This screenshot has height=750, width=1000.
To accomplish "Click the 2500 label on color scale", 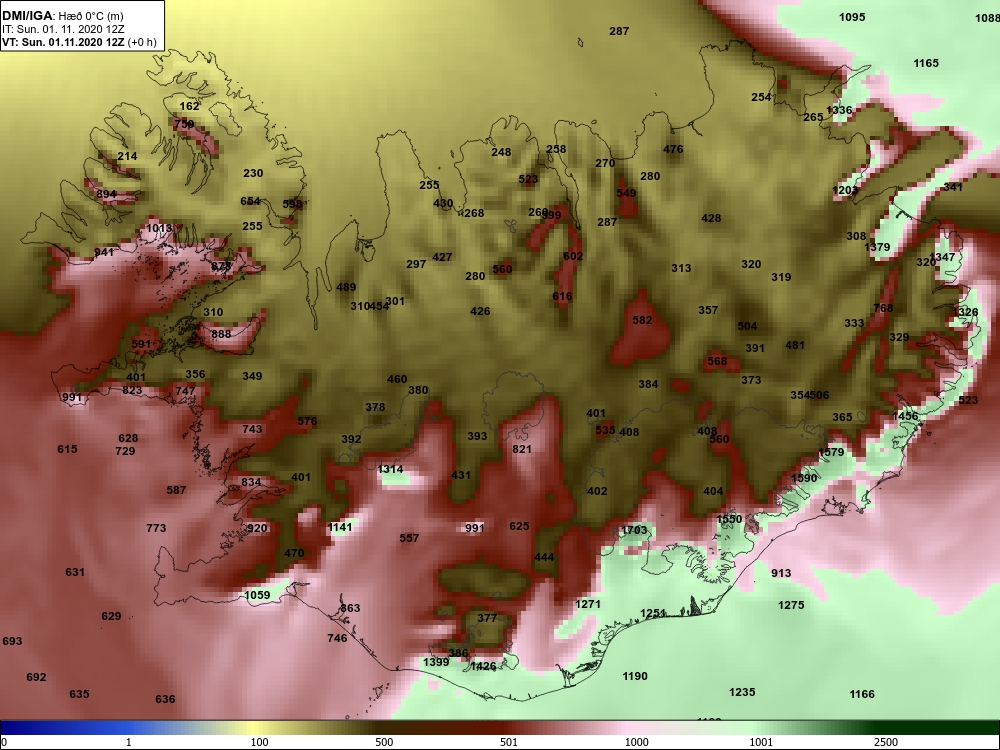I will [x=886, y=742].
